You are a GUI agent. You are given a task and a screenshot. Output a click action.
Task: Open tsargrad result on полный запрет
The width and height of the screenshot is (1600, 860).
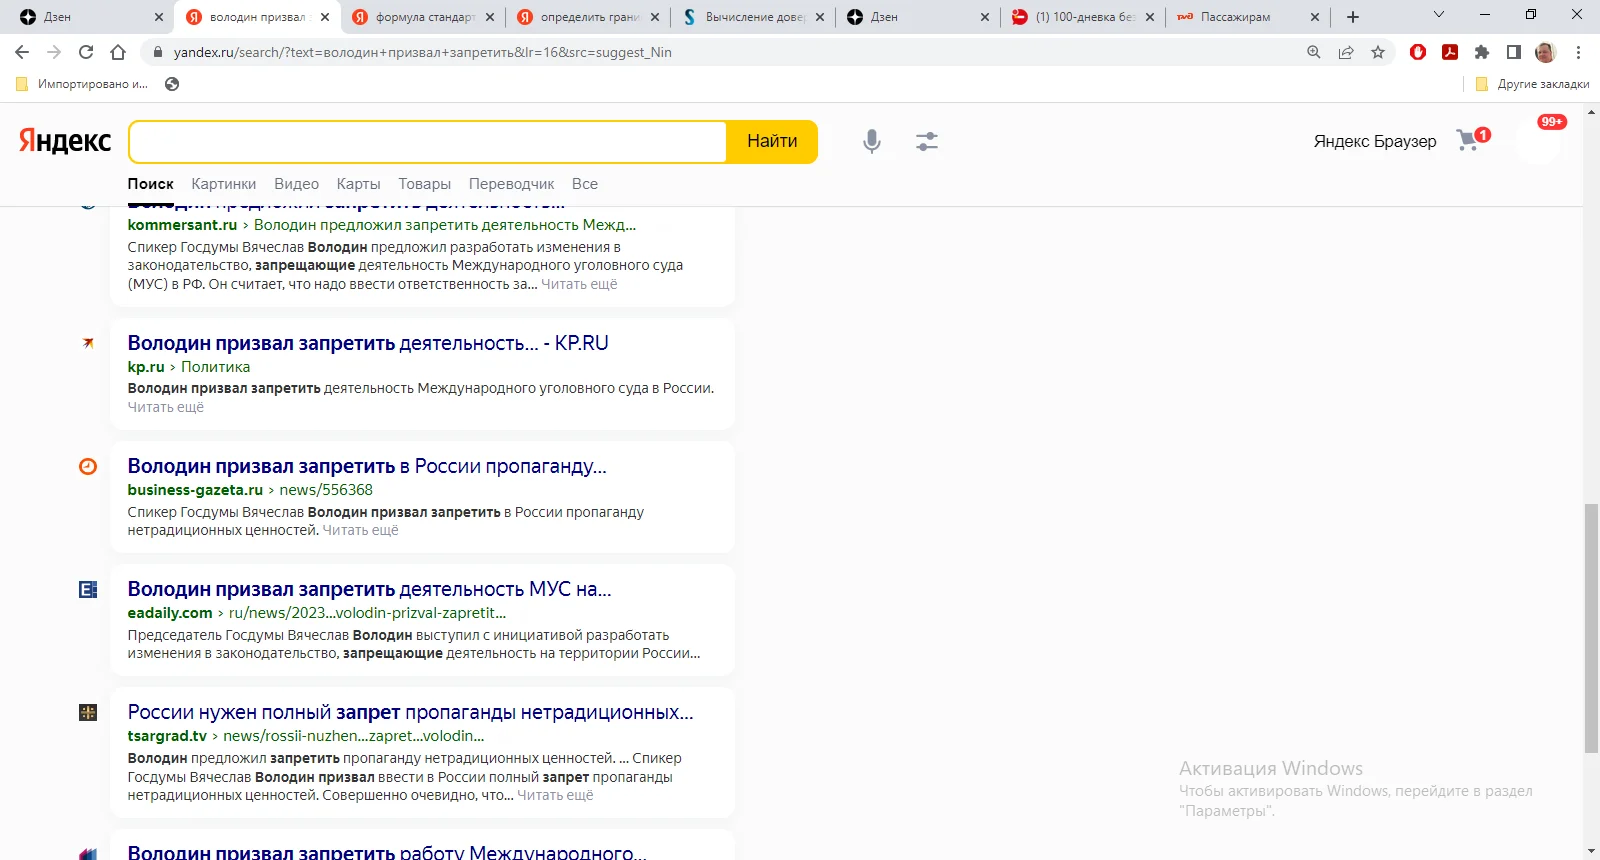click(410, 712)
